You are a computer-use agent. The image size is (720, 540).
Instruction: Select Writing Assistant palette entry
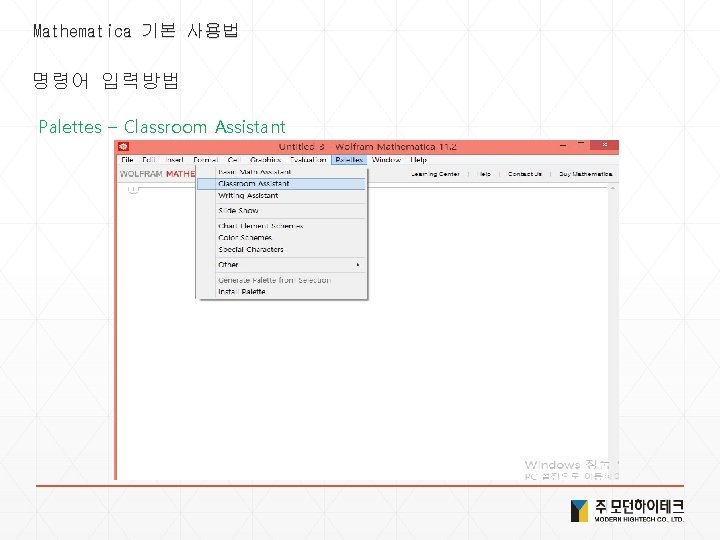pos(281,196)
